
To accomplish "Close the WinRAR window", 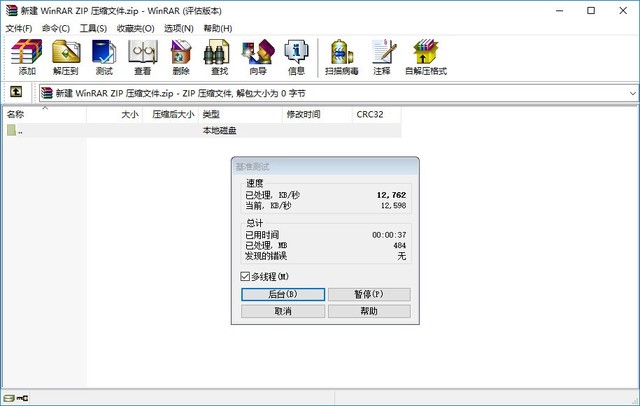I will 623,11.
